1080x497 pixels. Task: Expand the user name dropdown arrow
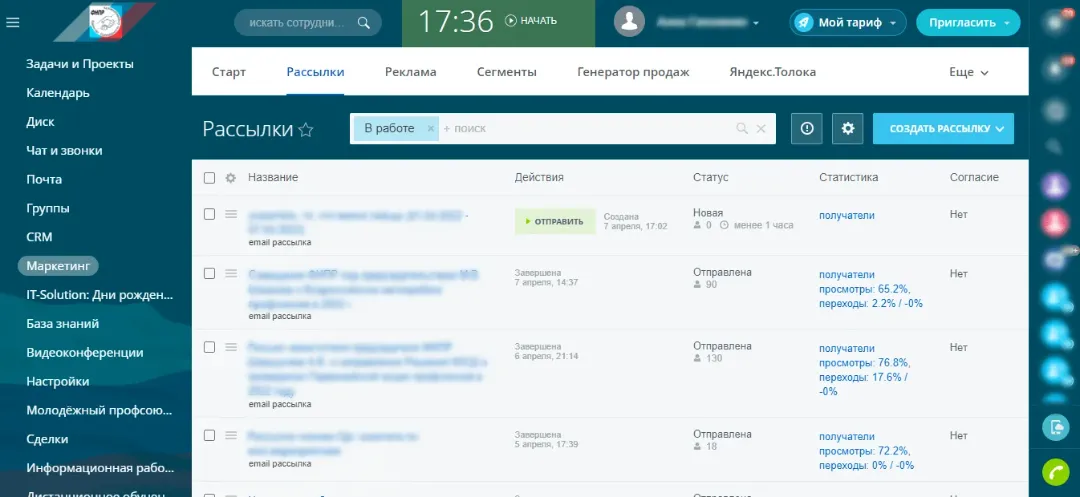(x=756, y=23)
